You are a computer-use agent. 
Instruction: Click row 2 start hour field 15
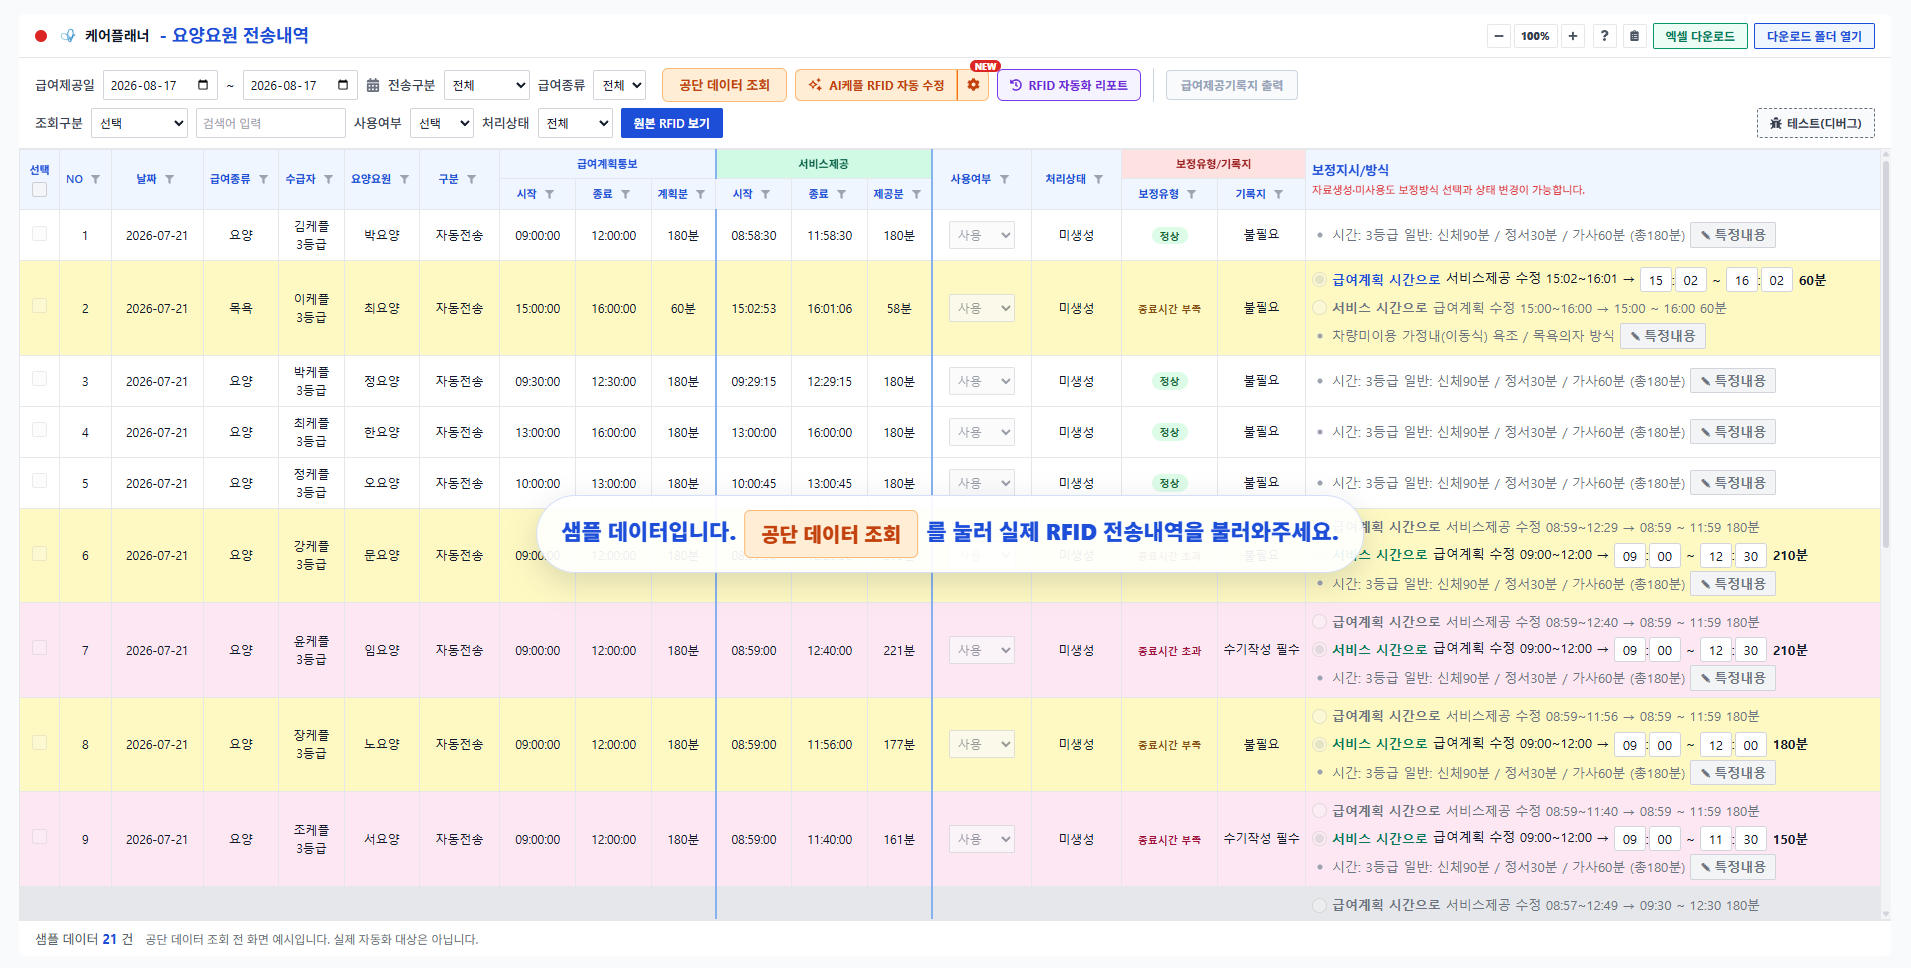[1656, 280]
